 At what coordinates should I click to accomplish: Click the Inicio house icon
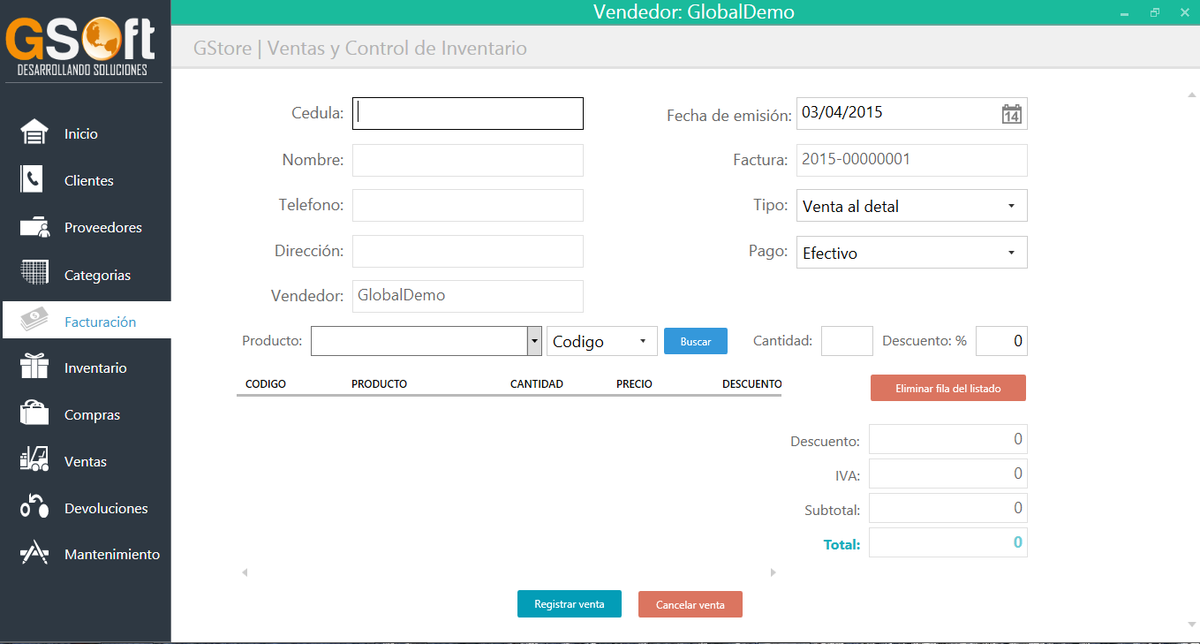34,133
